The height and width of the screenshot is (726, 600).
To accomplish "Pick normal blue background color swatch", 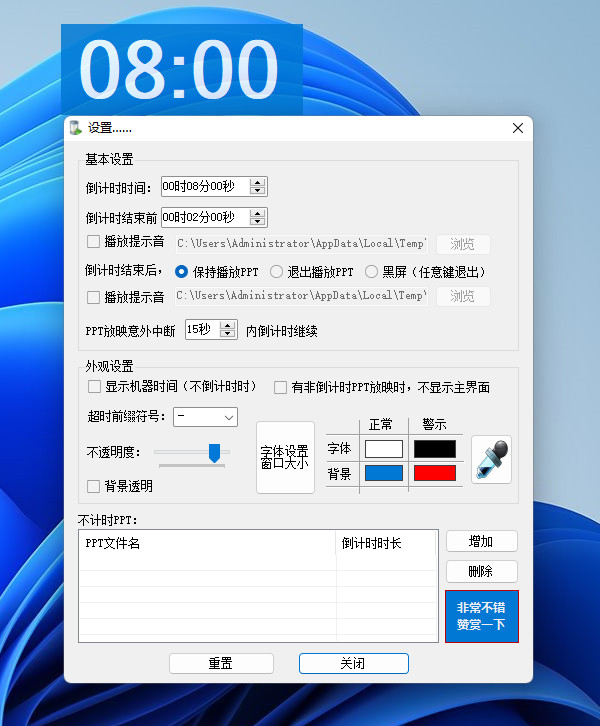I will [x=384, y=473].
